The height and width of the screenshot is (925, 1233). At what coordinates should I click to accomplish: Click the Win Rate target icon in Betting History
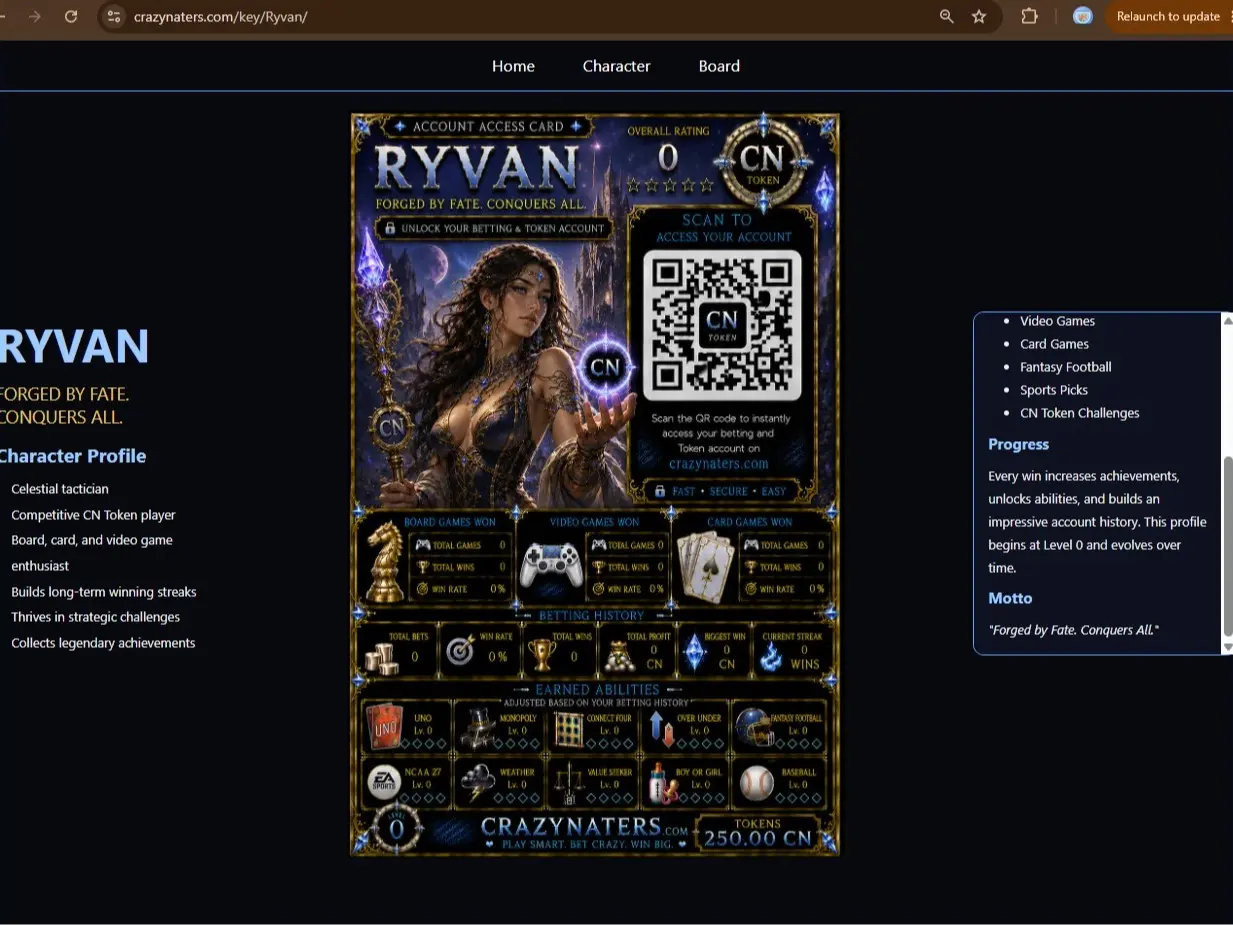click(x=460, y=651)
